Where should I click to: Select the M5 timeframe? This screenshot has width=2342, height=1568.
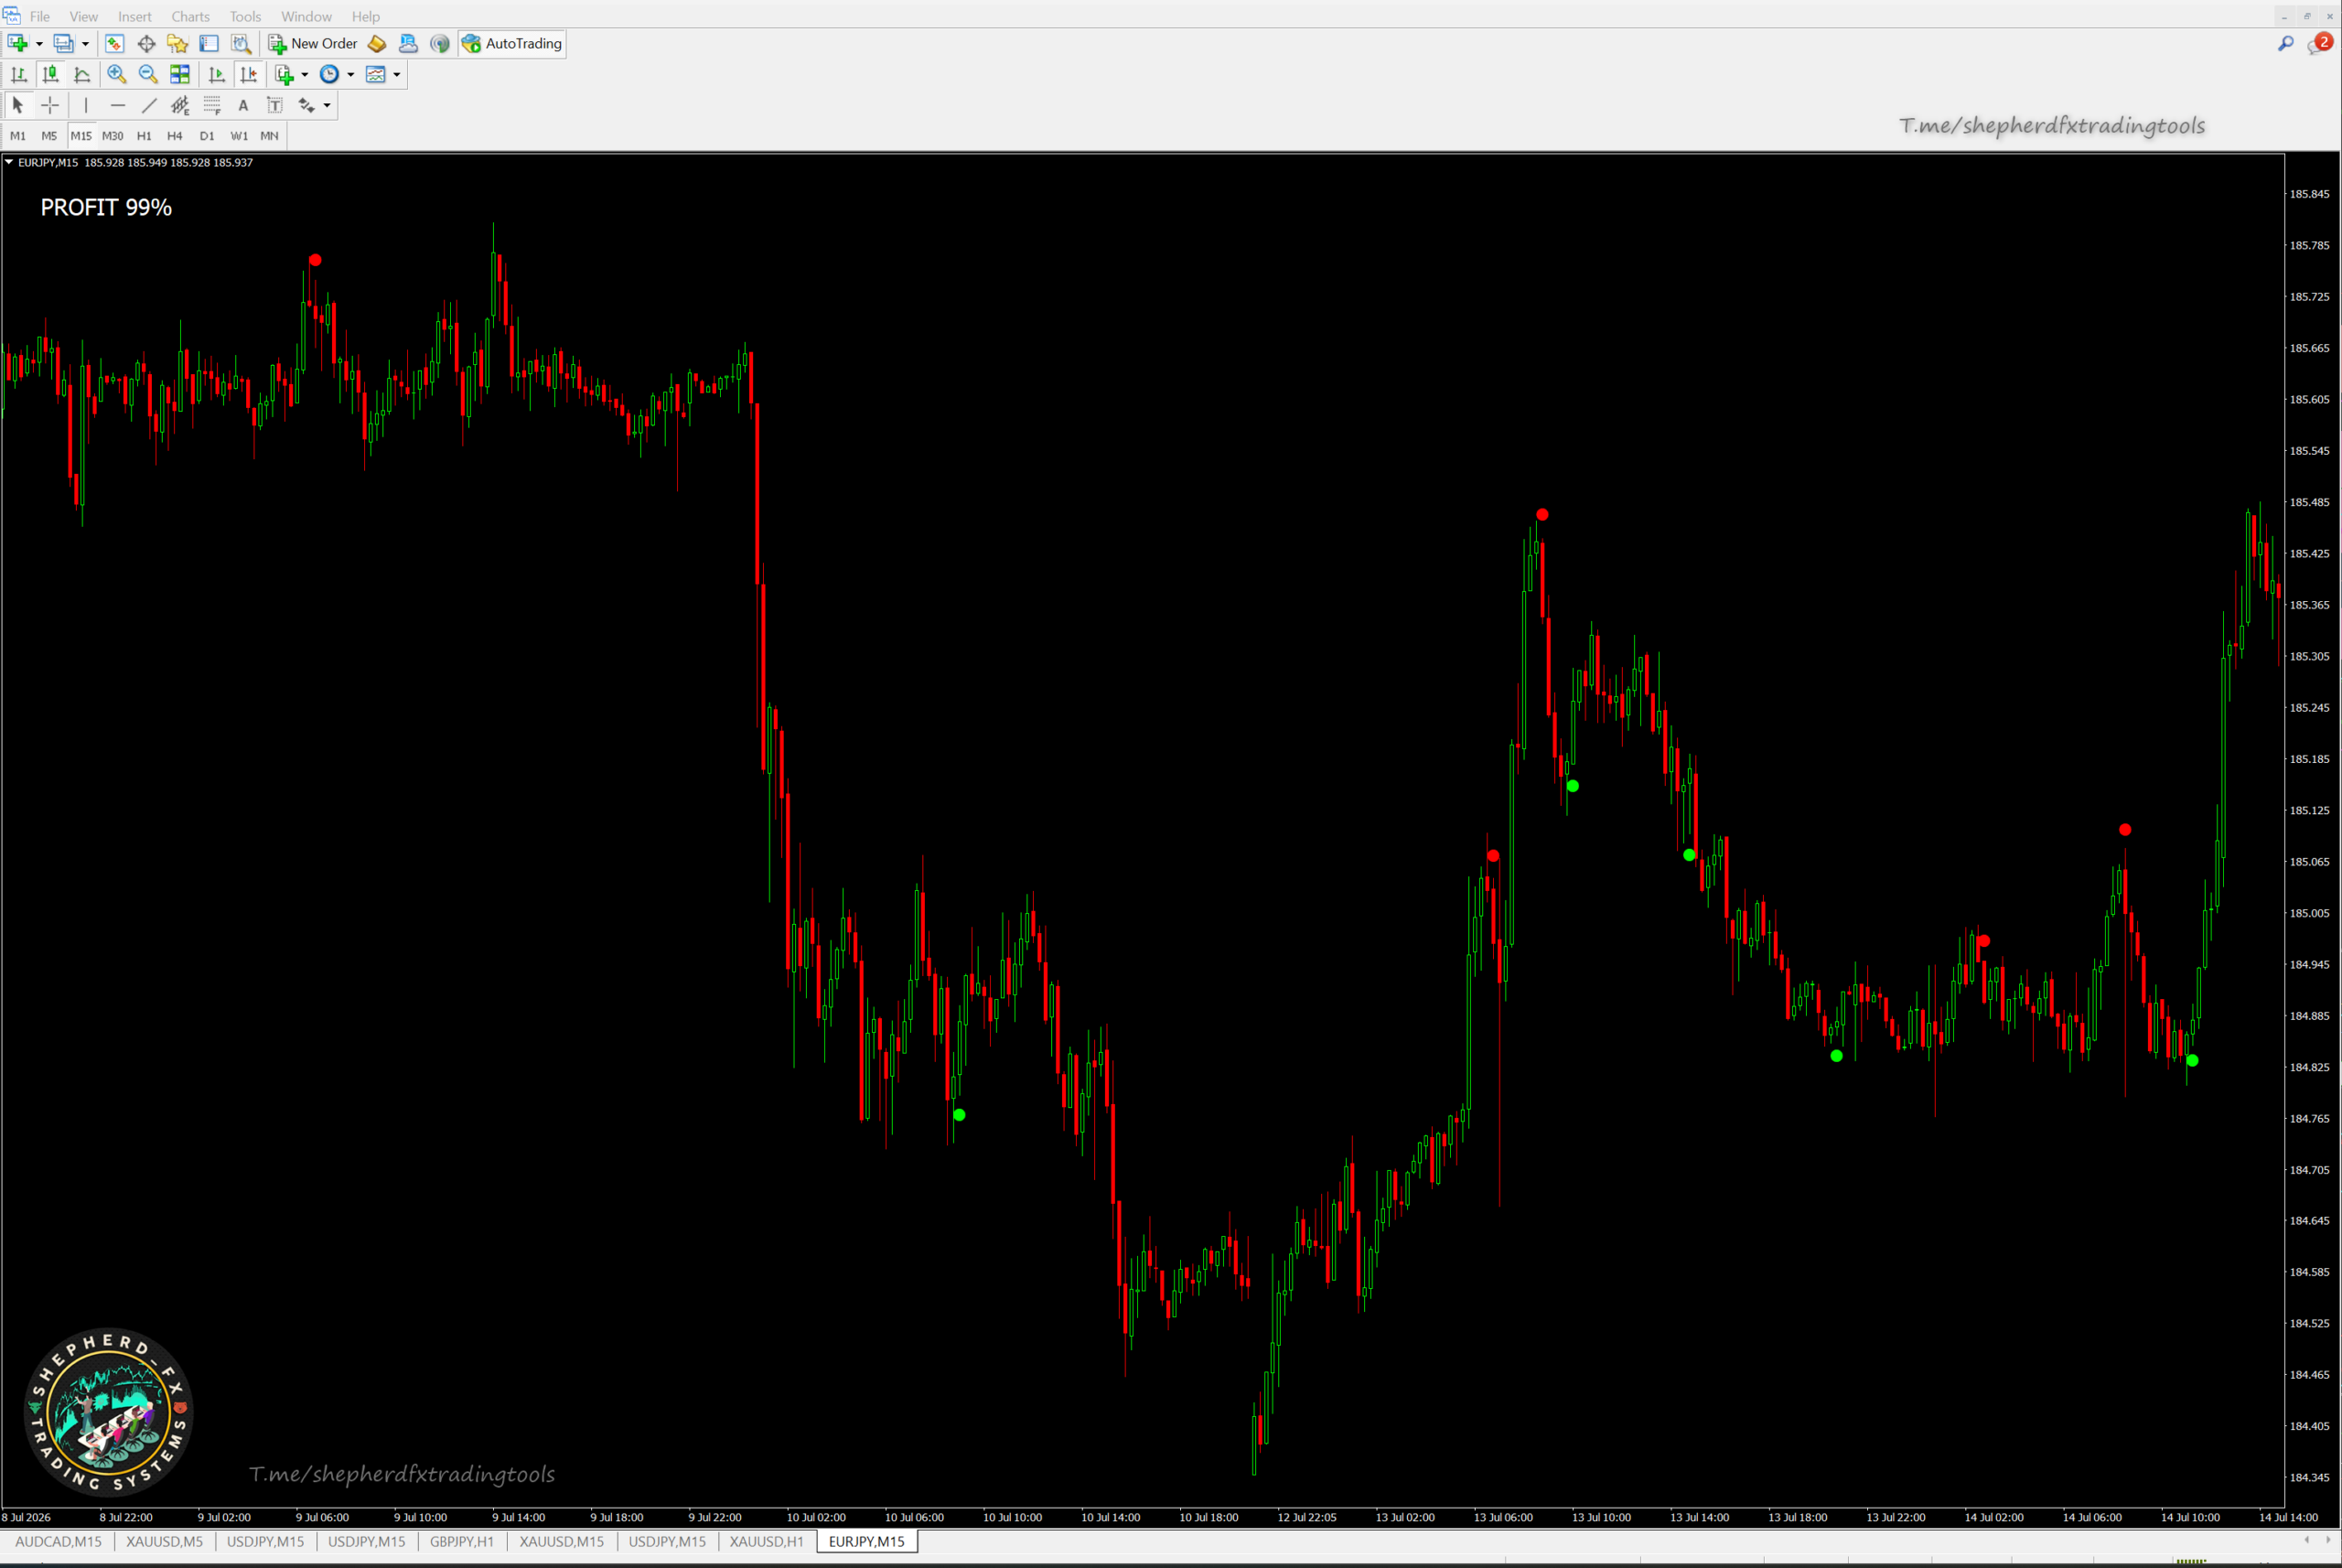pyautogui.click(x=49, y=136)
